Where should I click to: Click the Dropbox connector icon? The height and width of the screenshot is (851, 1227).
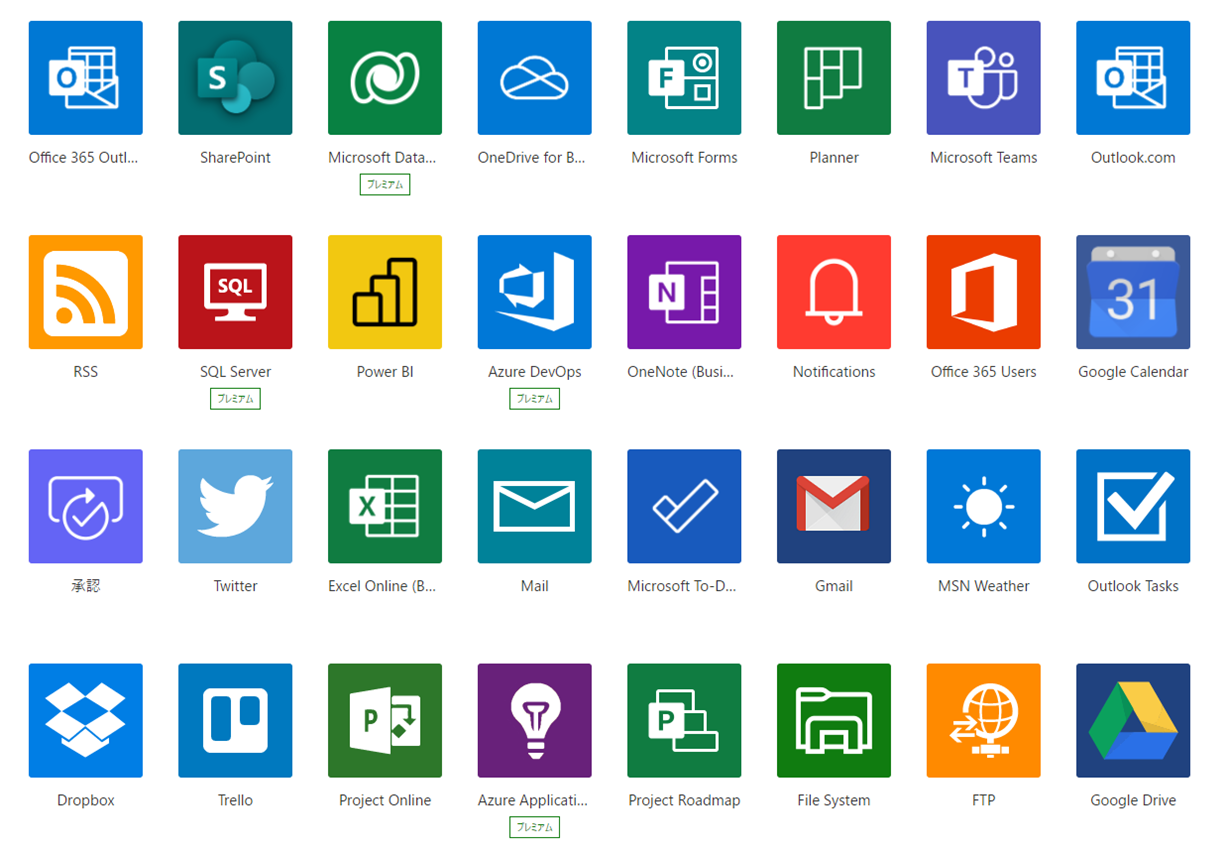[x=86, y=720]
